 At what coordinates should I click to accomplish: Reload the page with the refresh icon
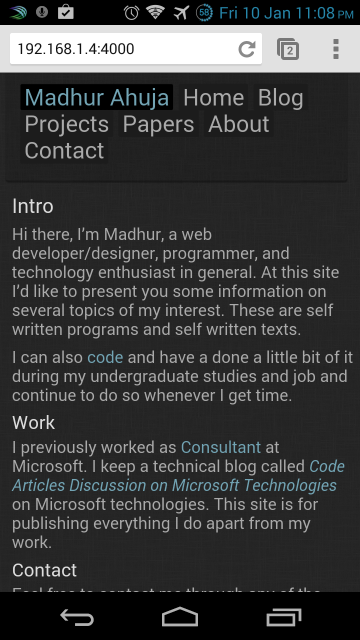(247, 49)
